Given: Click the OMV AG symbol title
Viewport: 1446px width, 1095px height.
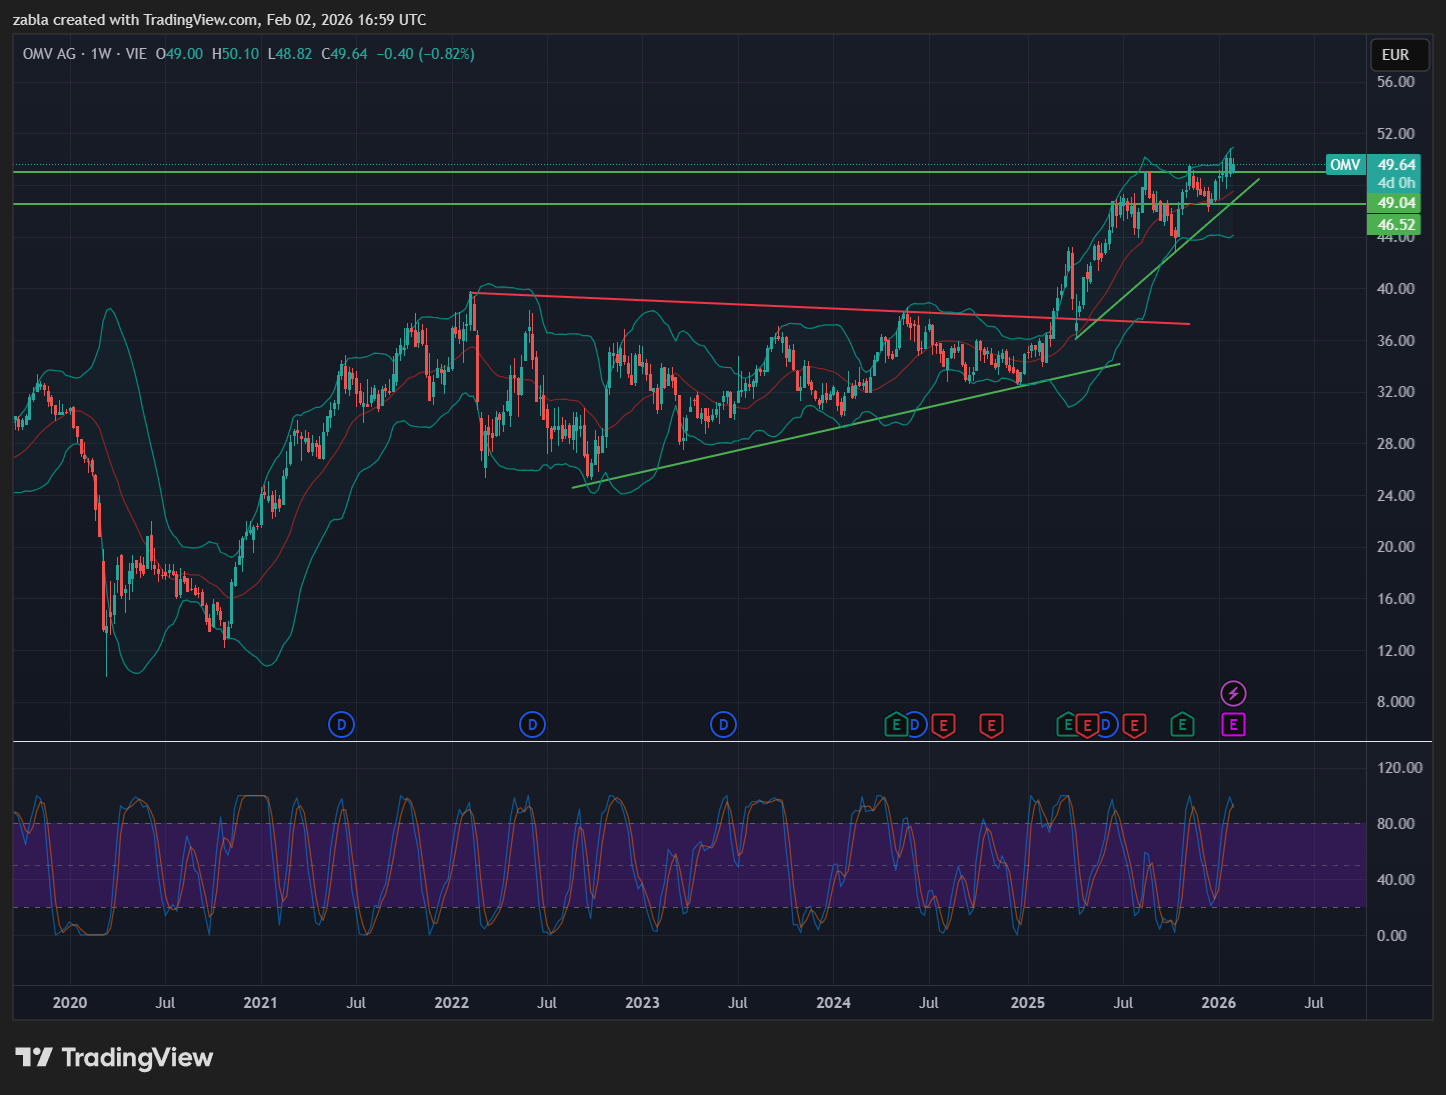Looking at the screenshot, I should pyautogui.click(x=49, y=54).
